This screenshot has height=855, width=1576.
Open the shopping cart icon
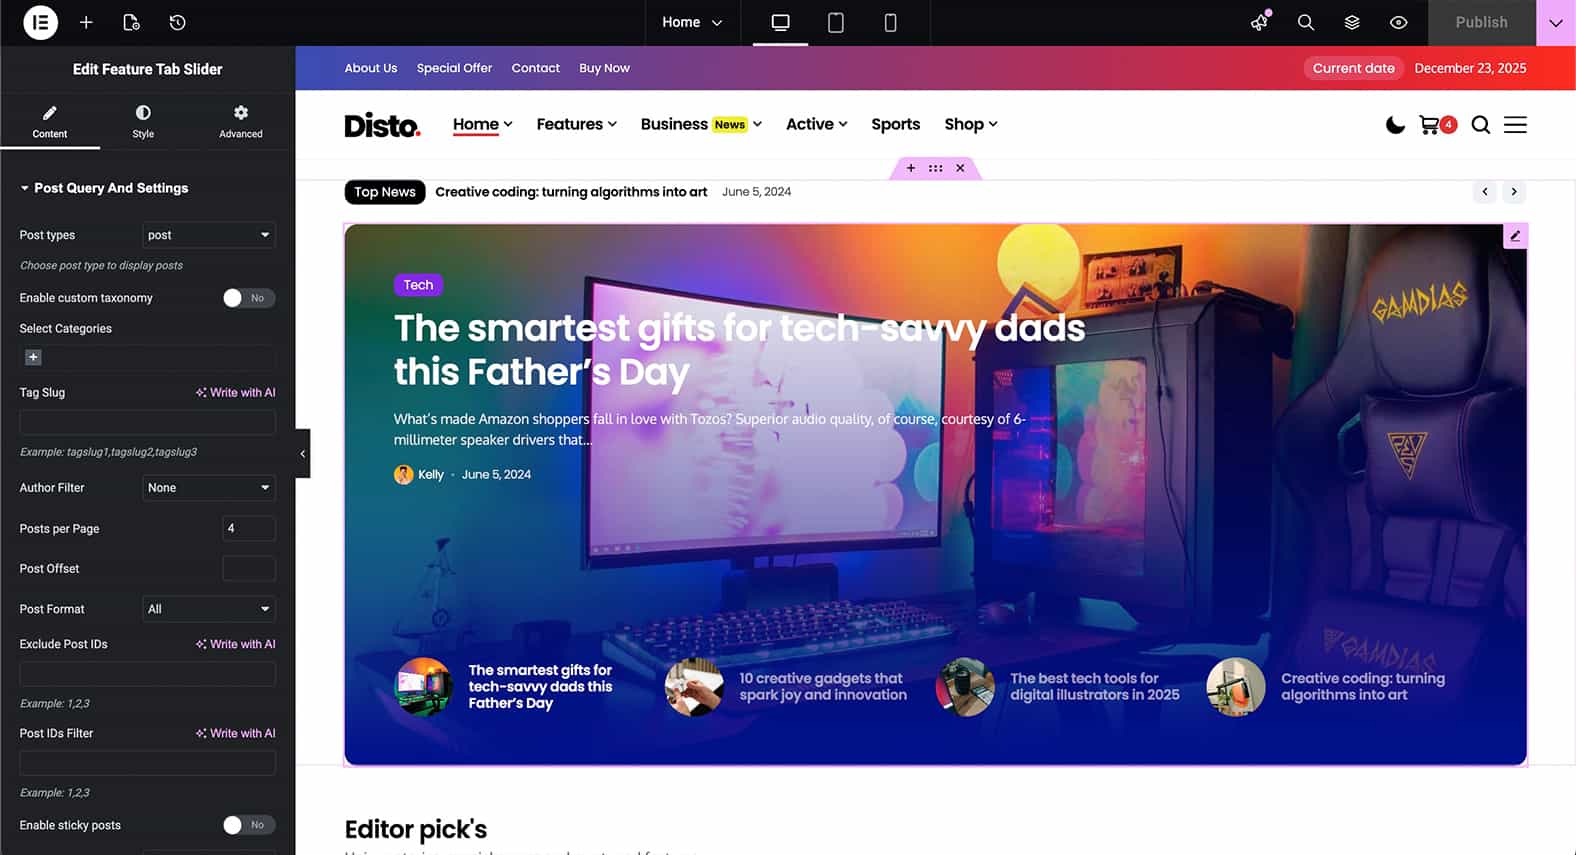point(1430,125)
